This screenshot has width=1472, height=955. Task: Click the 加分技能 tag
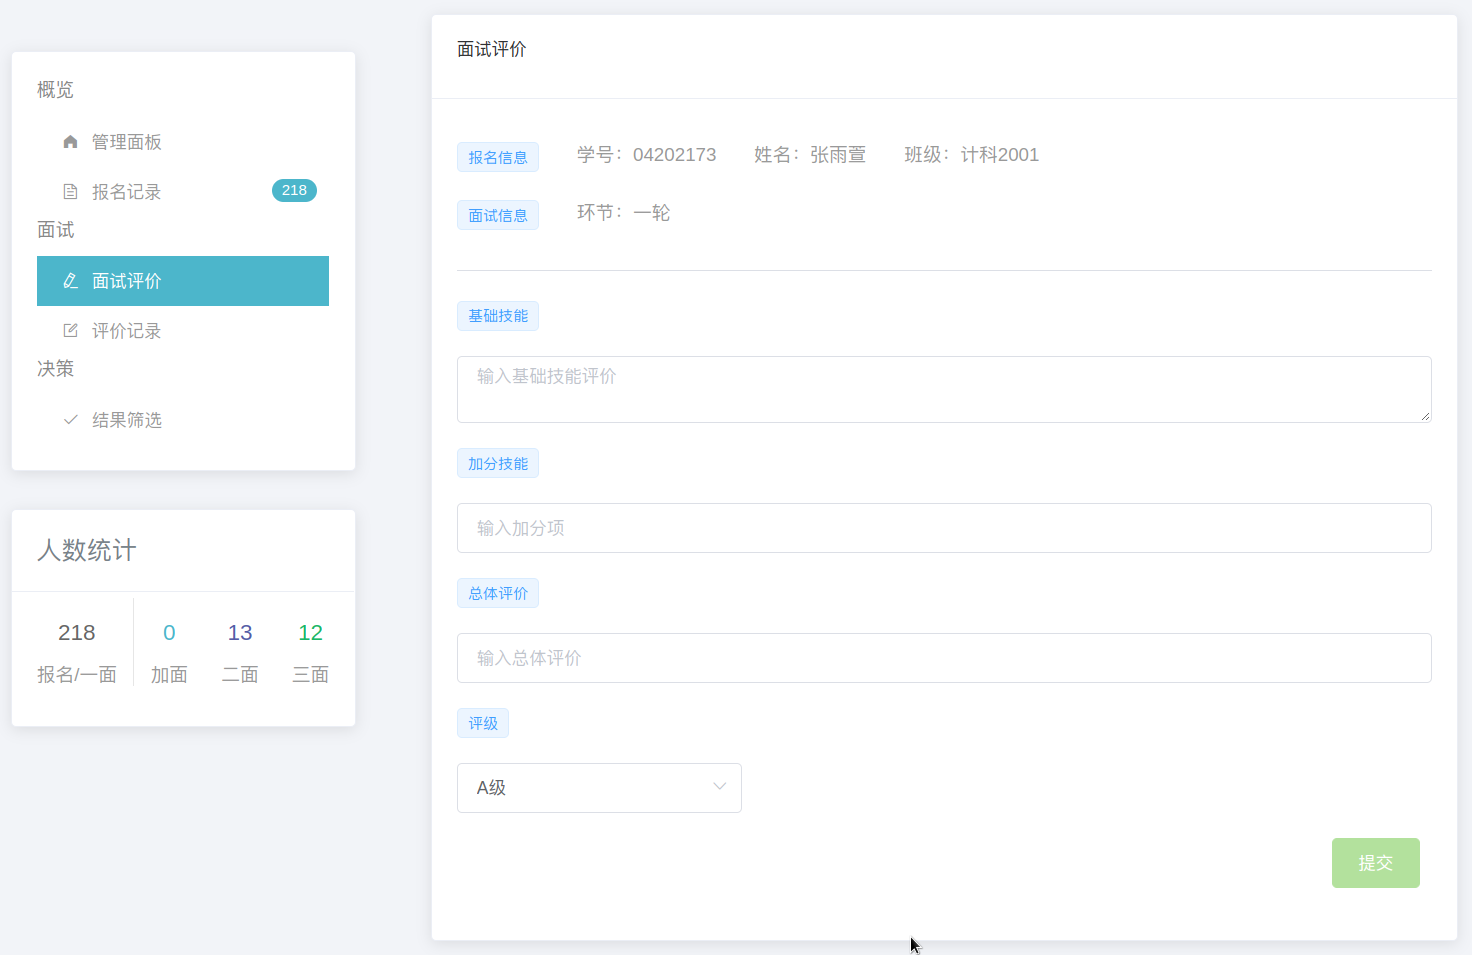498,463
